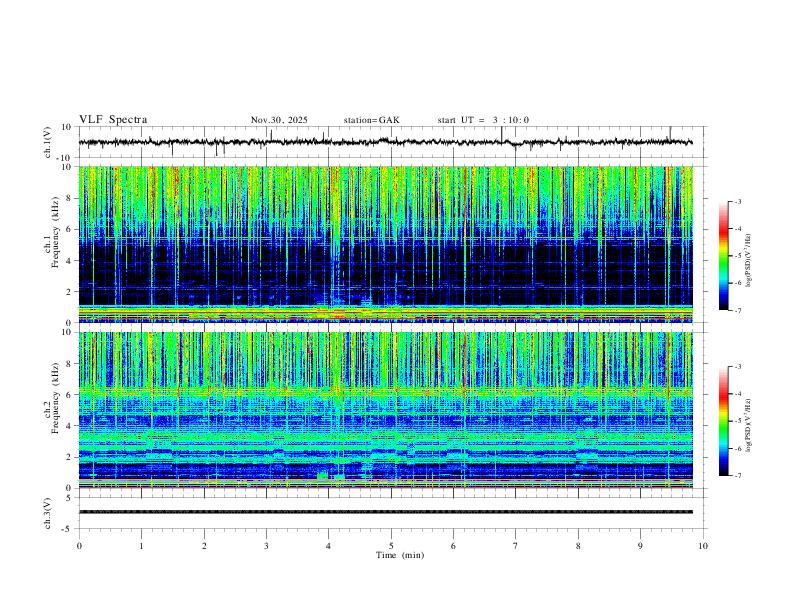Click the ch.3 voltage black band trace
Screen dimensions: 792x612
385,512
